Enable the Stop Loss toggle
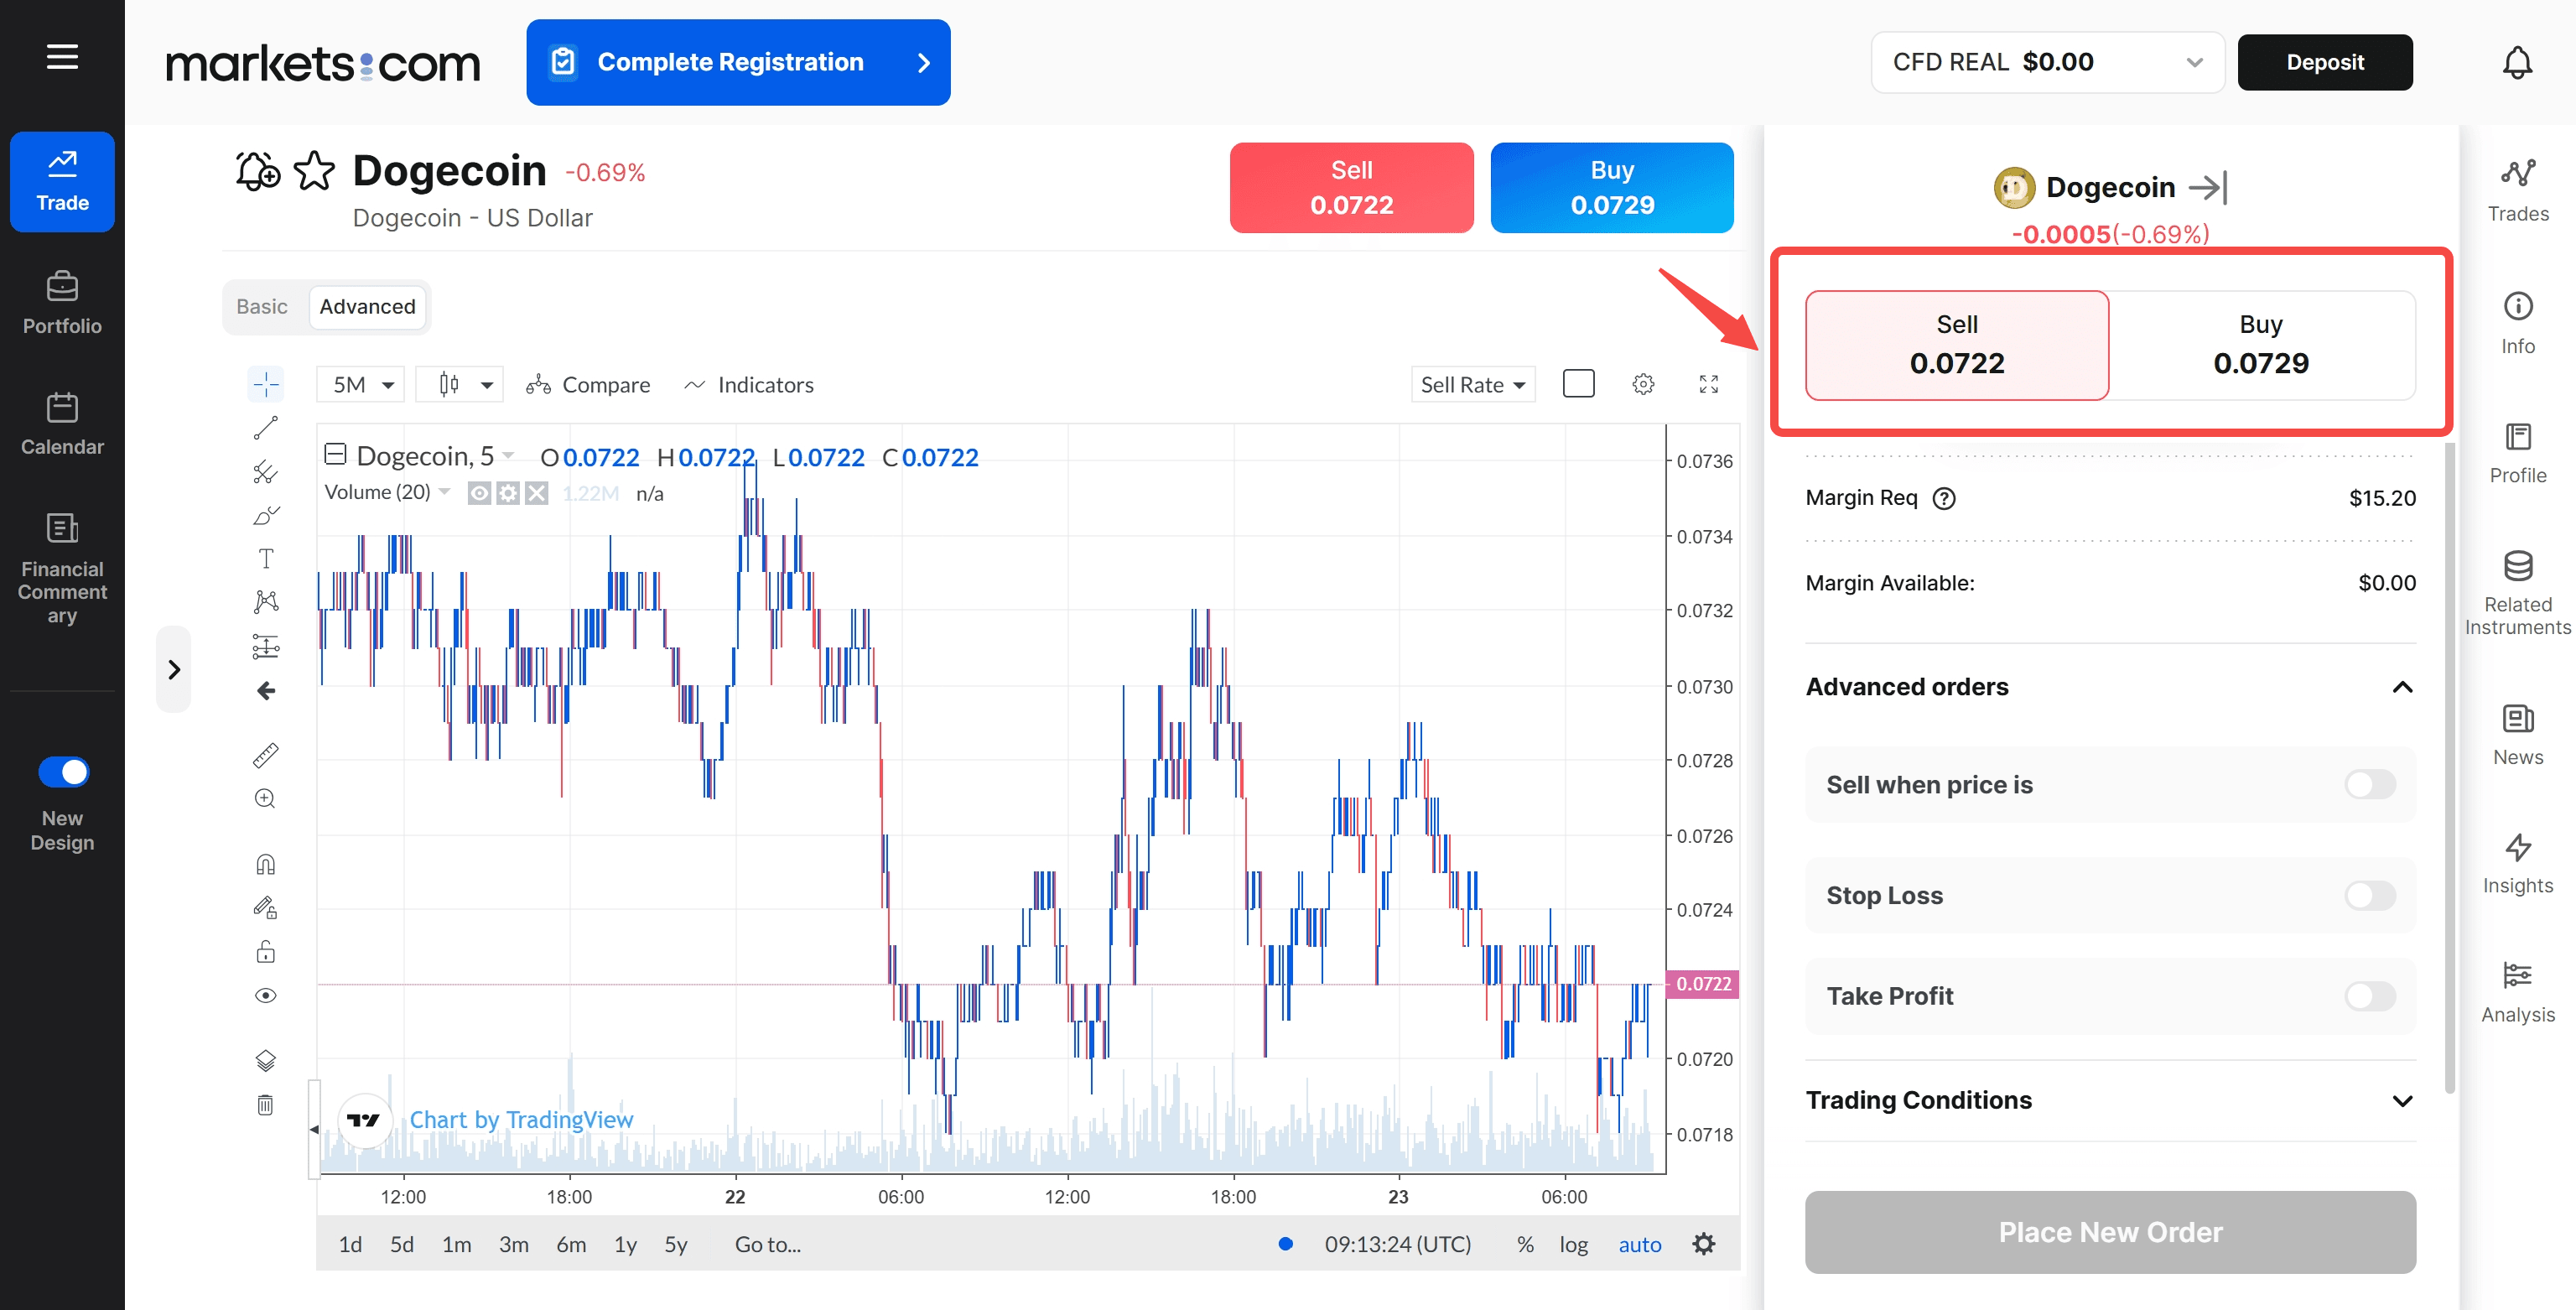 pyautogui.click(x=2370, y=895)
